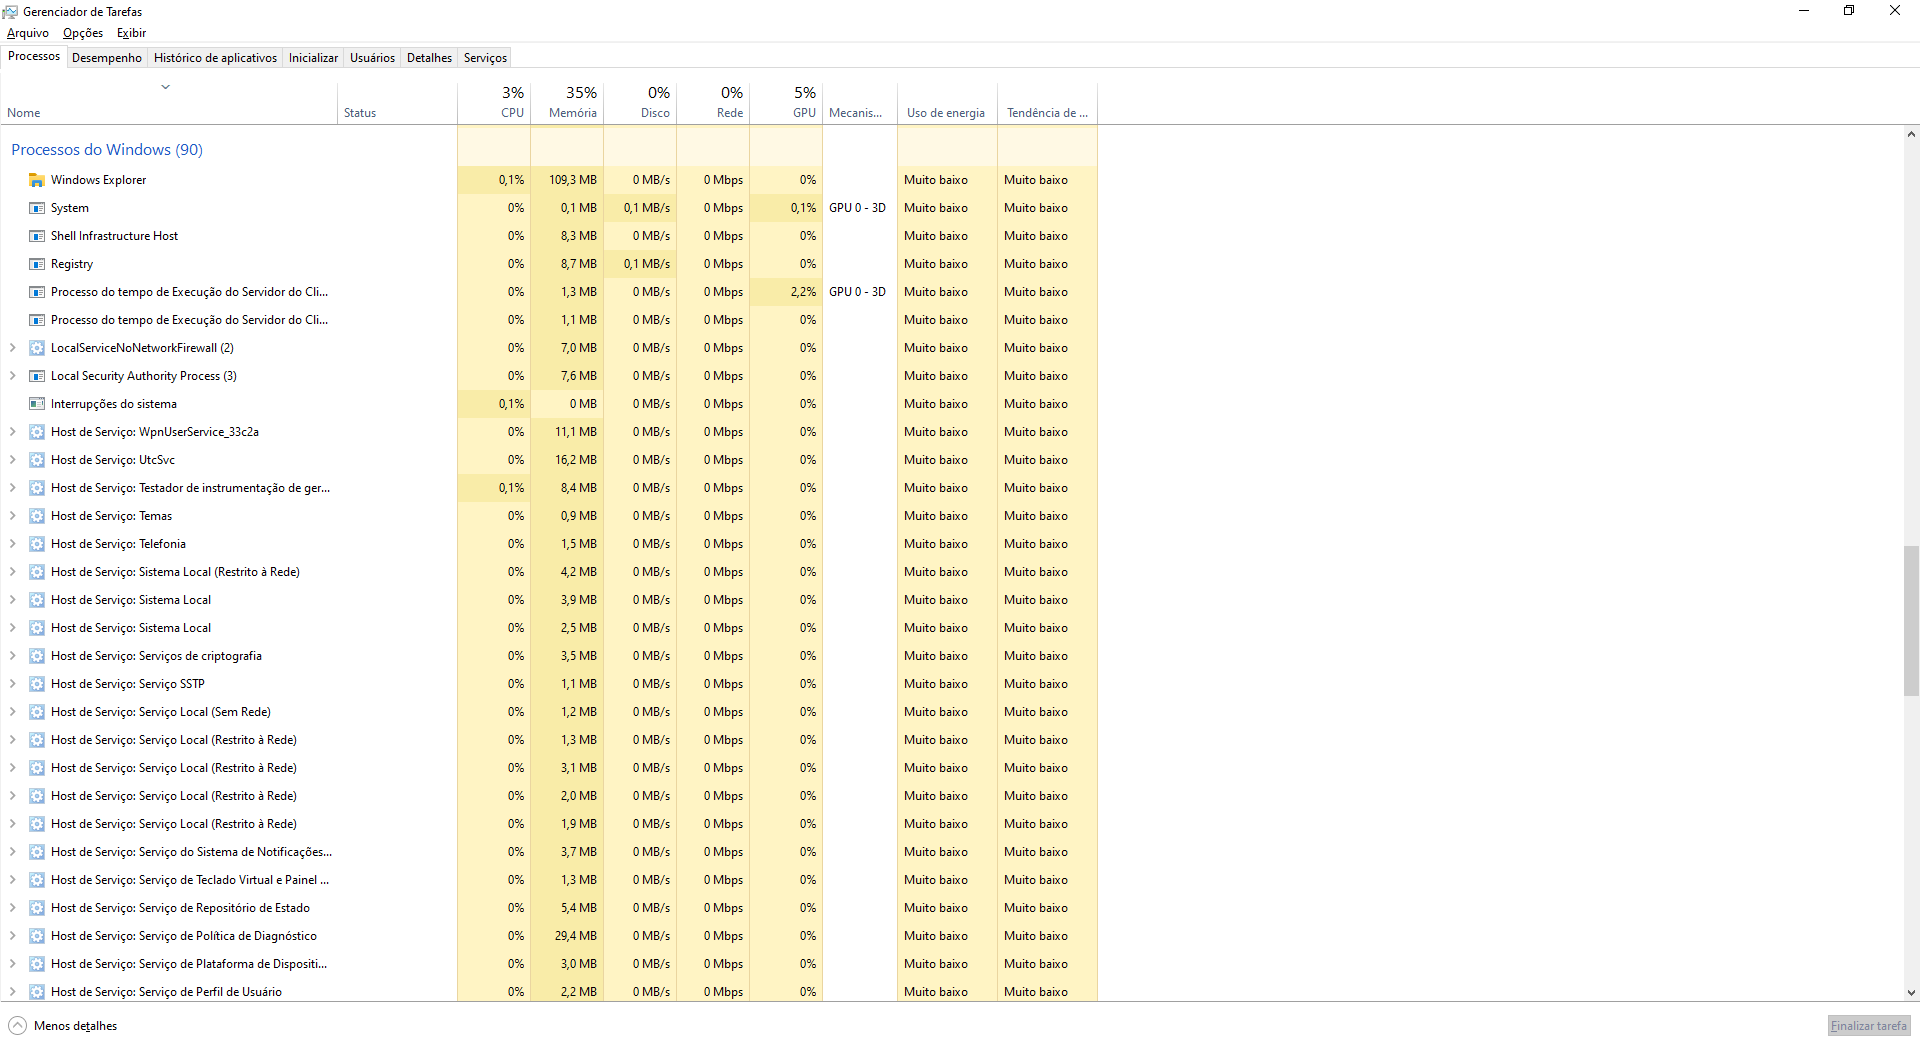Sort by the GPU column header
This screenshot has width=1920, height=1050.
pos(786,102)
